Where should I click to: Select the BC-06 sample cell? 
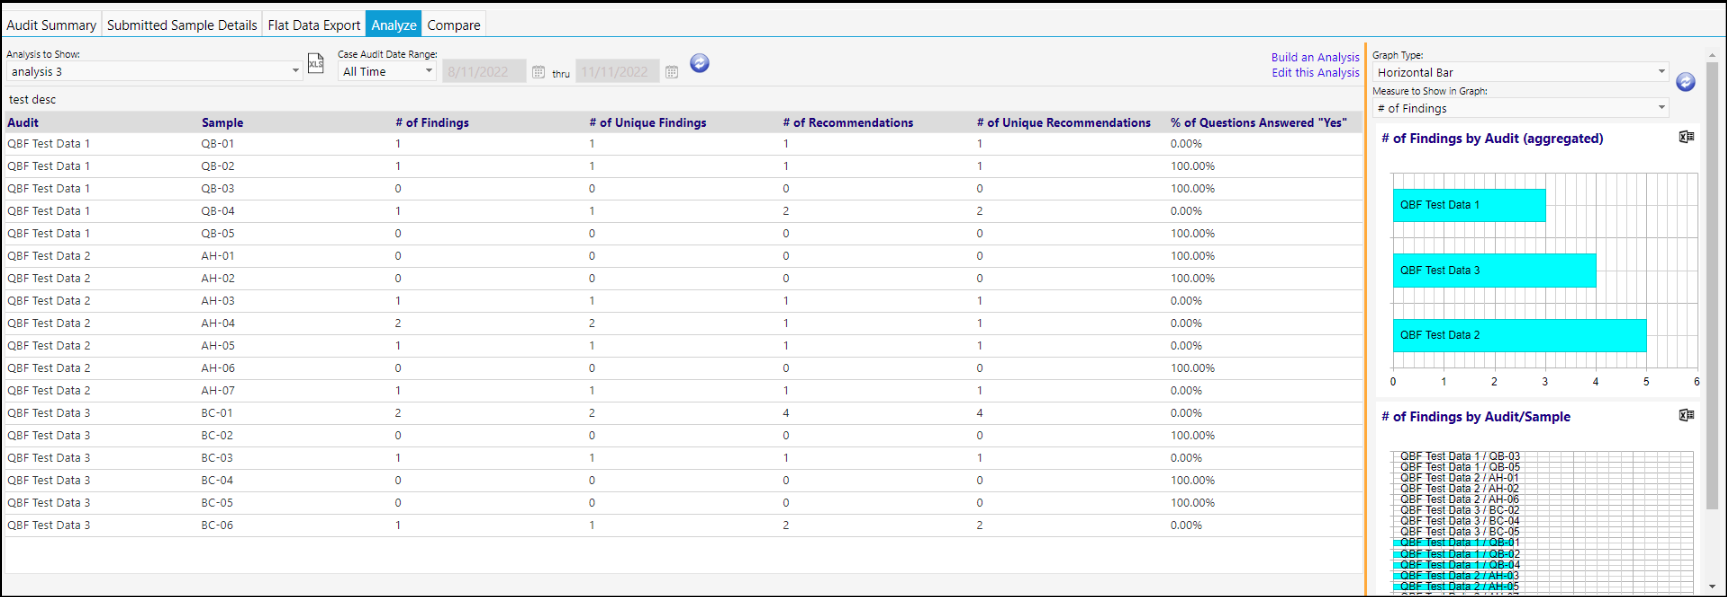(217, 526)
